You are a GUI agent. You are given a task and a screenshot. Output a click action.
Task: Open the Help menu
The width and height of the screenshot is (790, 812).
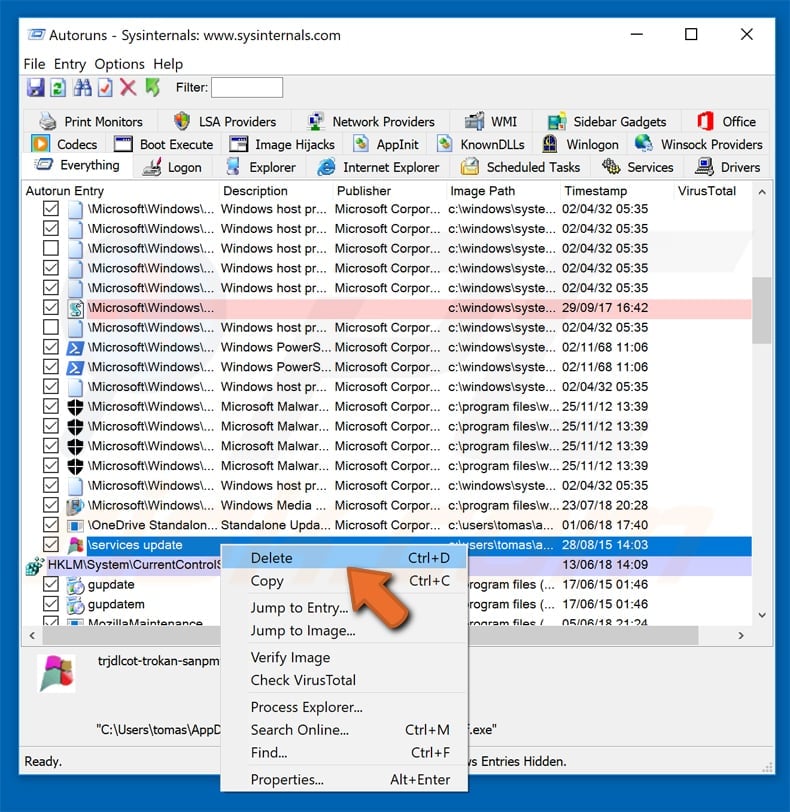[168, 64]
